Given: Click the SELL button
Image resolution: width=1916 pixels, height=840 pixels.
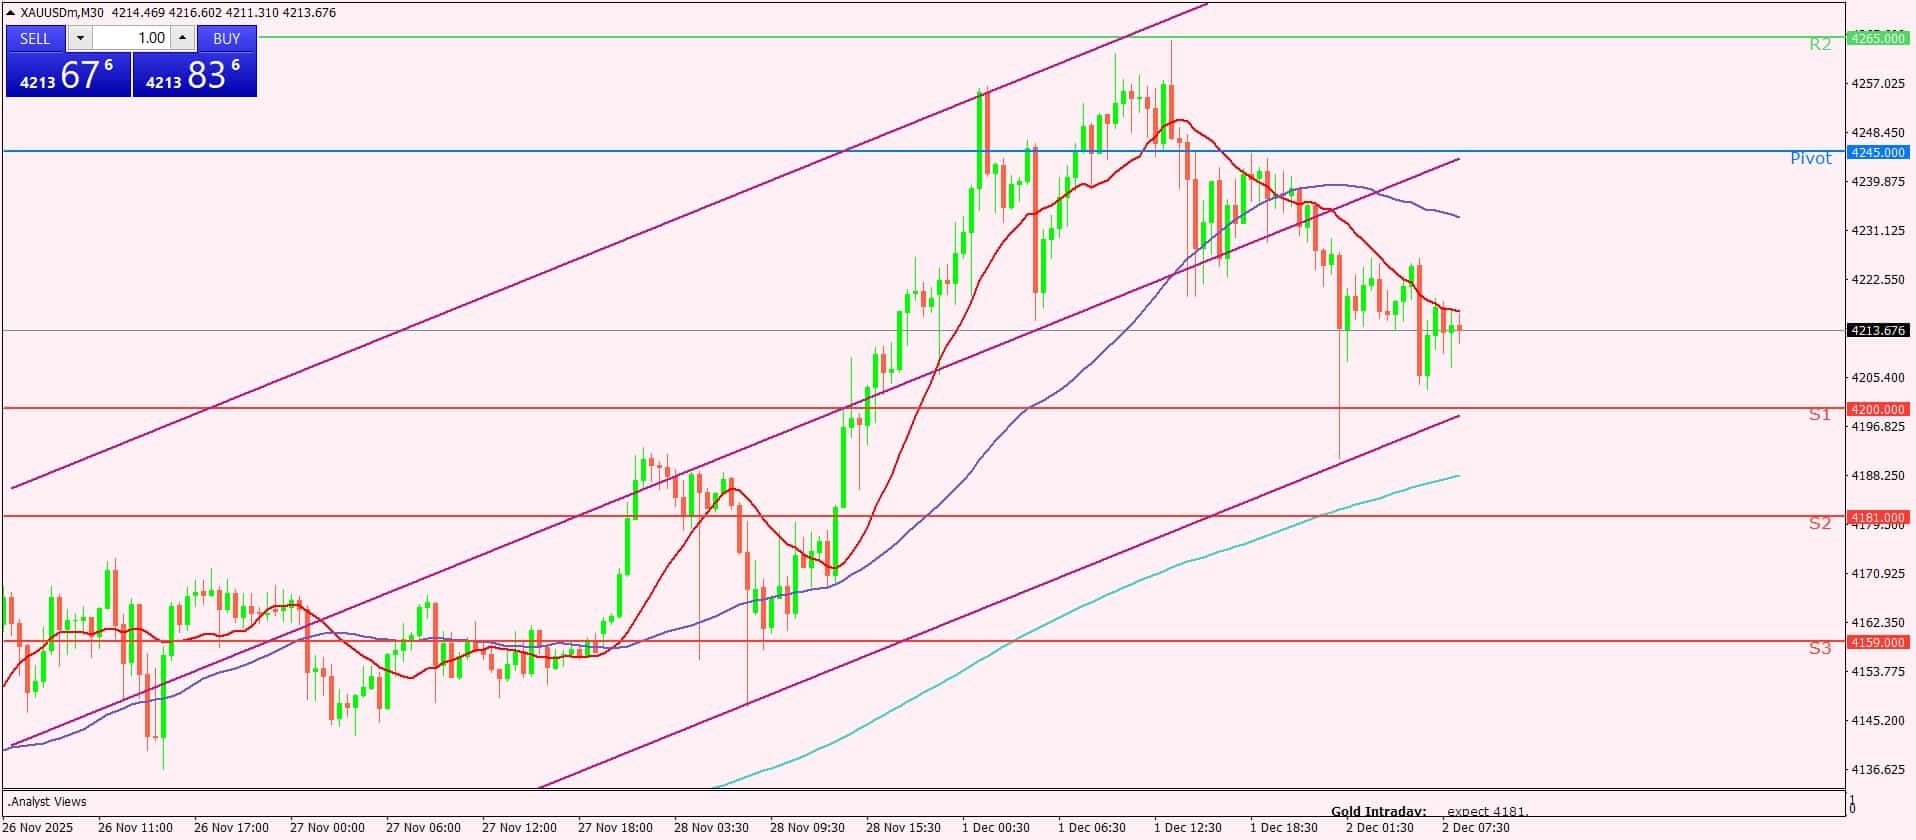Looking at the screenshot, I should coord(36,38).
